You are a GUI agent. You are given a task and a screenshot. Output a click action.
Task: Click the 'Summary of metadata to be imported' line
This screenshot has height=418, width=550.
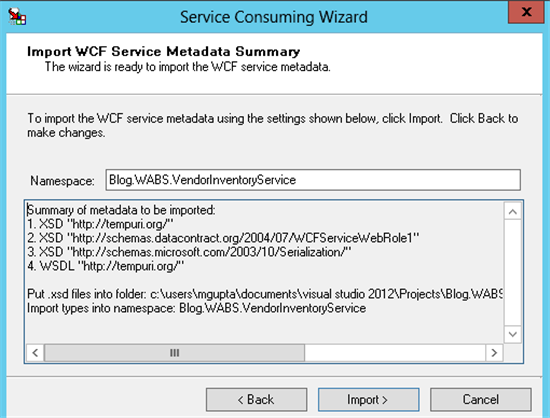coord(121,210)
